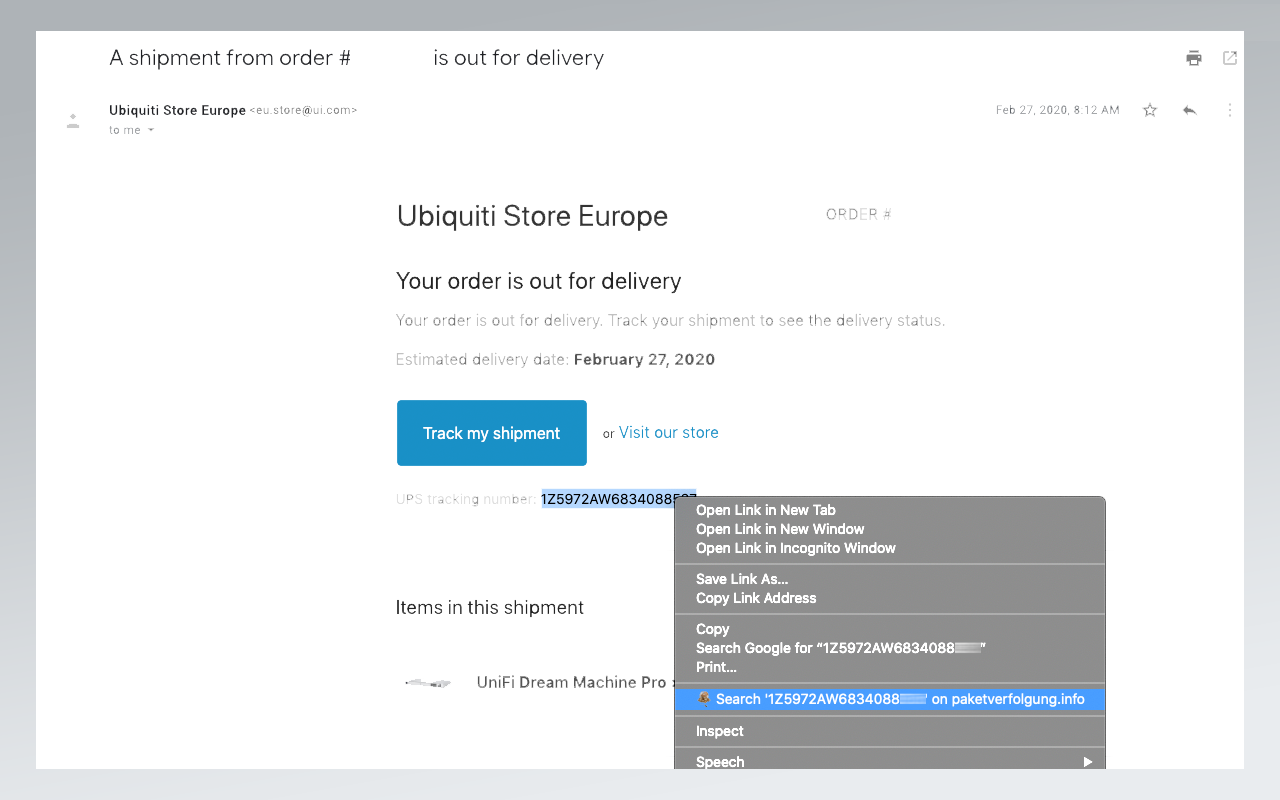Viewport: 1280px width, 800px height.
Task: Select 'Open Link in New Tab'
Action: [x=765, y=510]
